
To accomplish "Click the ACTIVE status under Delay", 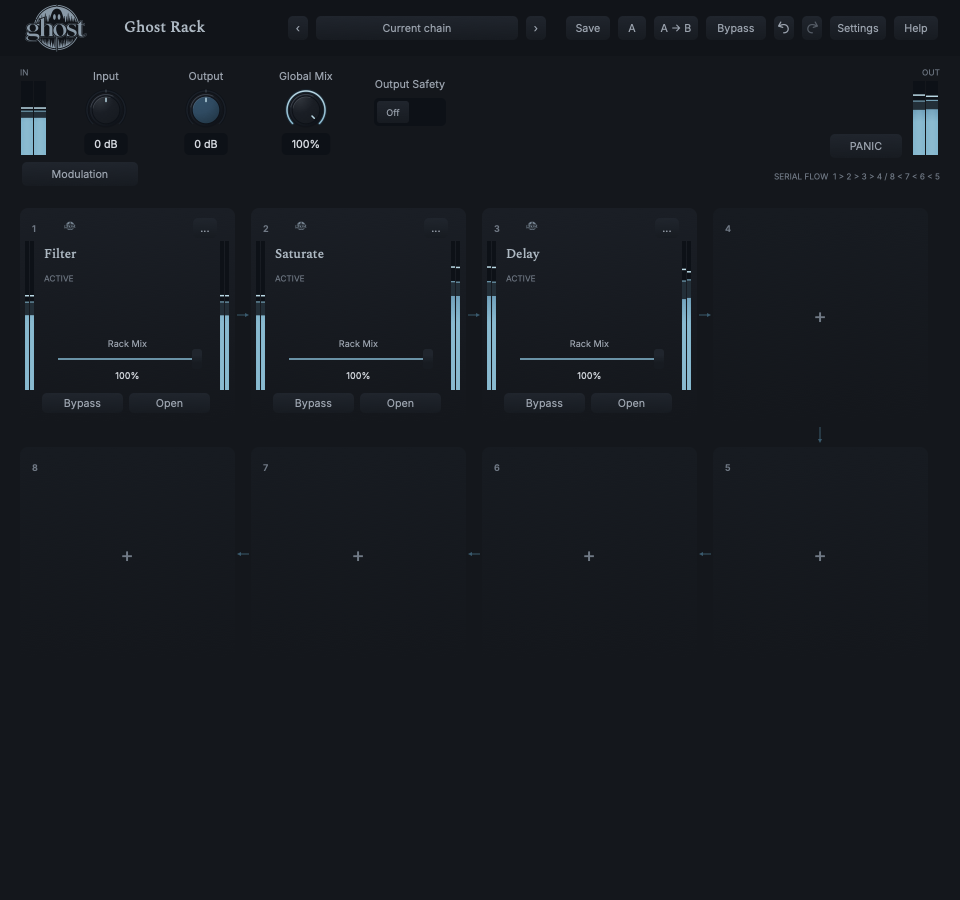I will click(520, 279).
